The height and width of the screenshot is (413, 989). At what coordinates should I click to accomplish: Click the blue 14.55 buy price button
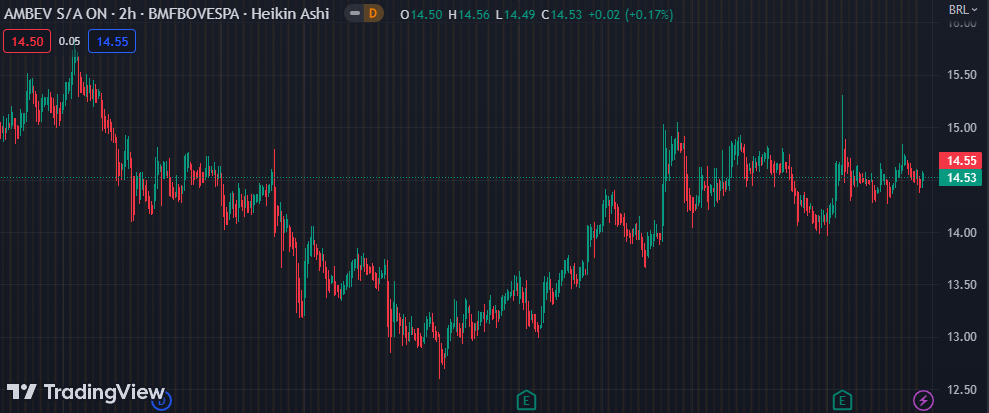tap(112, 42)
